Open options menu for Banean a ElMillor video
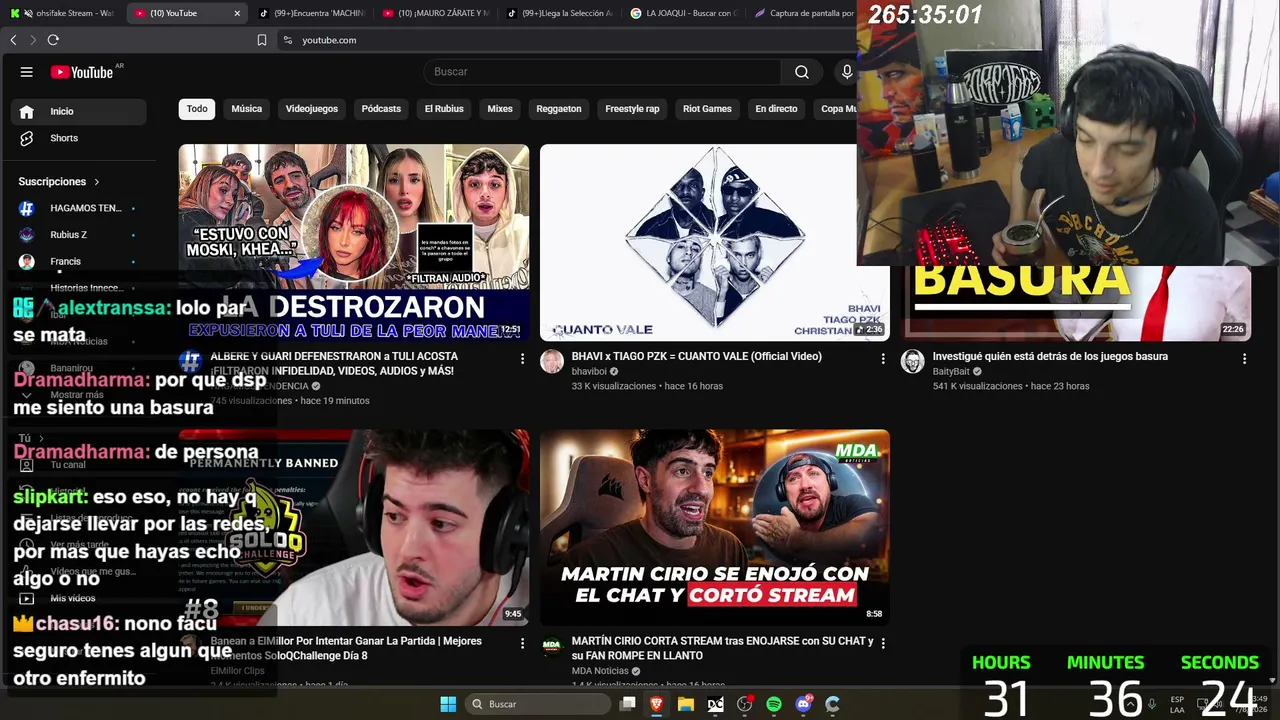This screenshot has height=720, width=1280. coord(522,643)
